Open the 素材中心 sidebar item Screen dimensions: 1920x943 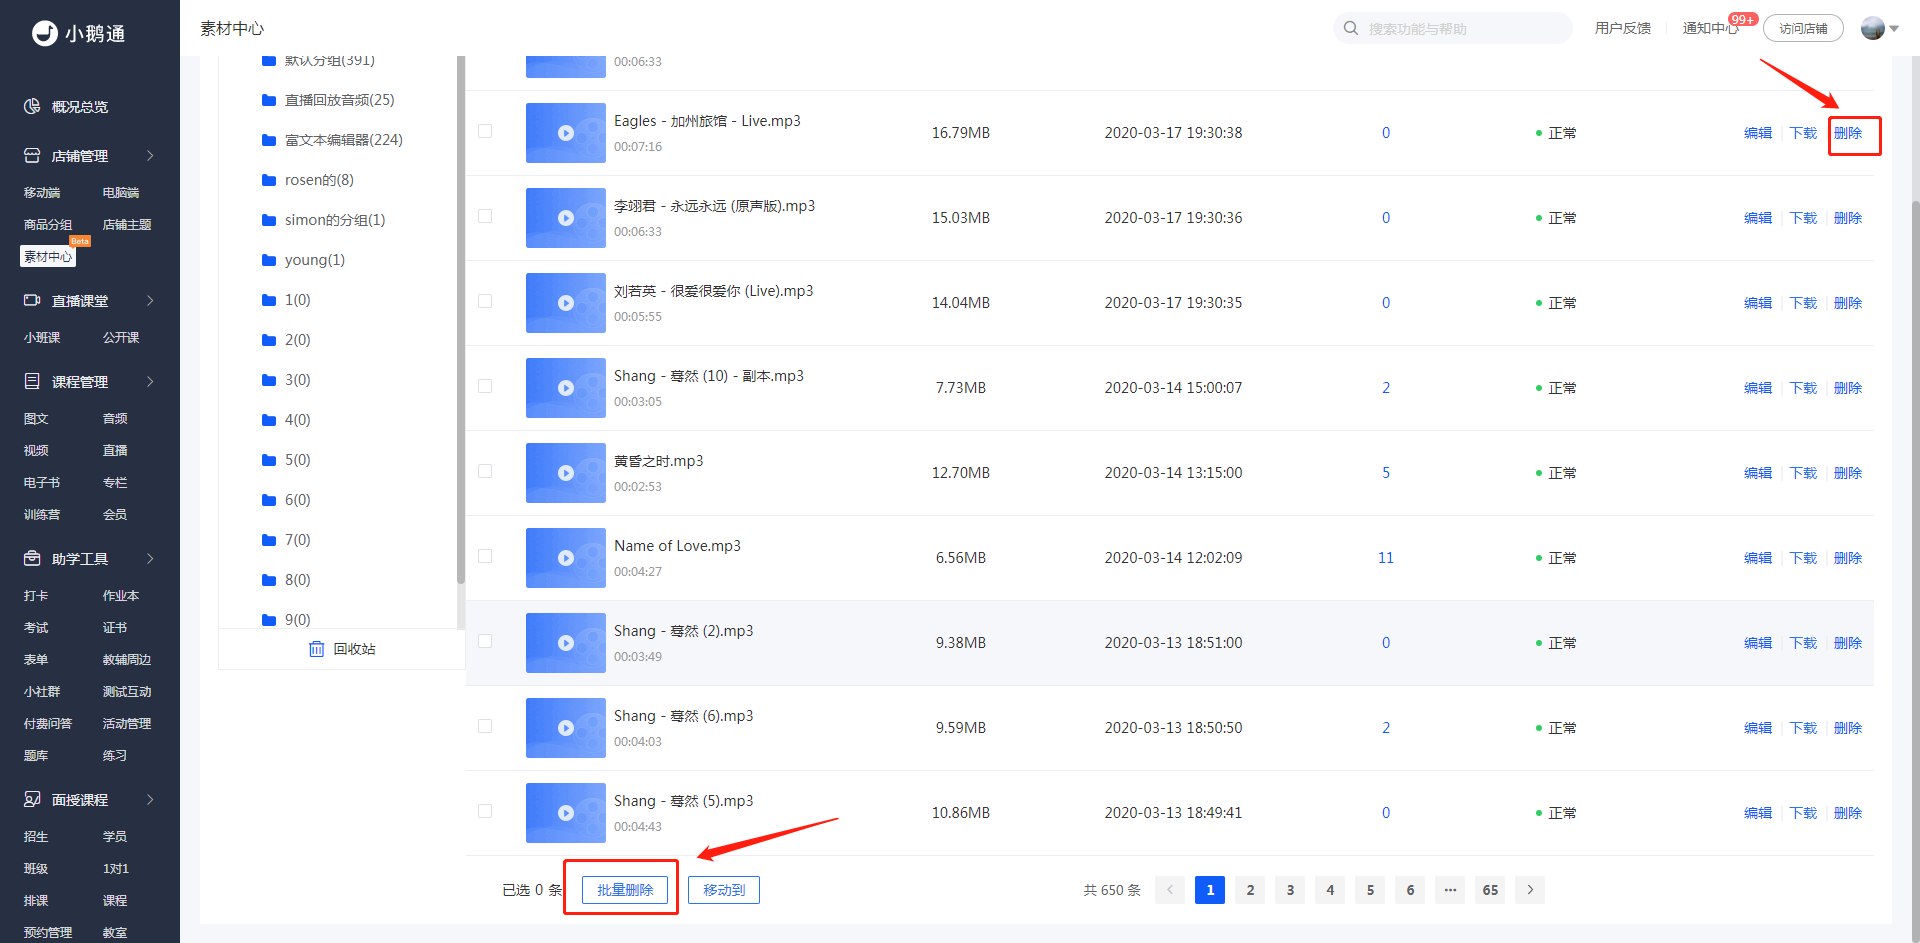pos(48,256)
